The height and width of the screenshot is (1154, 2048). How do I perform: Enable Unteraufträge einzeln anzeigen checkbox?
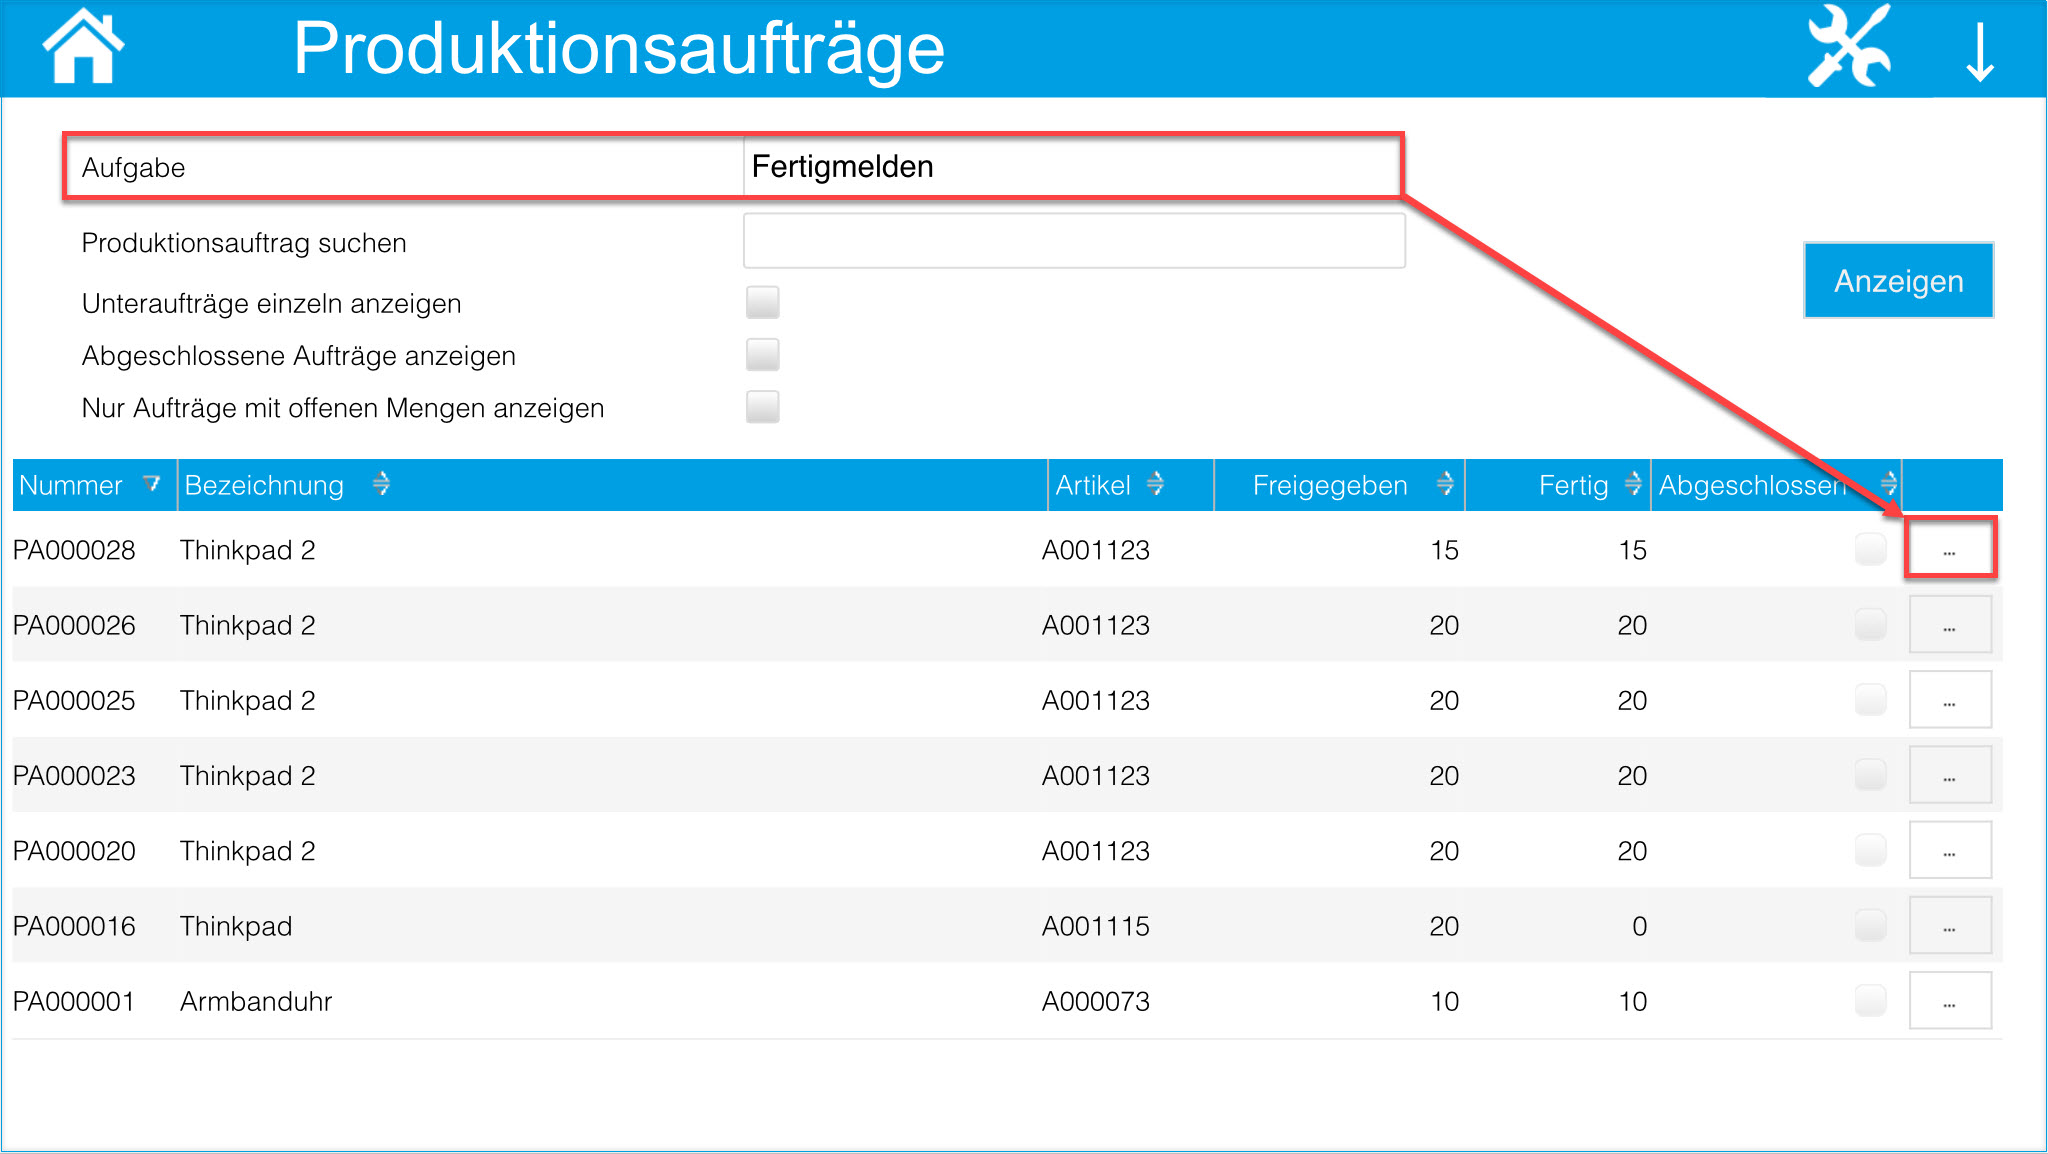point(762,302)
